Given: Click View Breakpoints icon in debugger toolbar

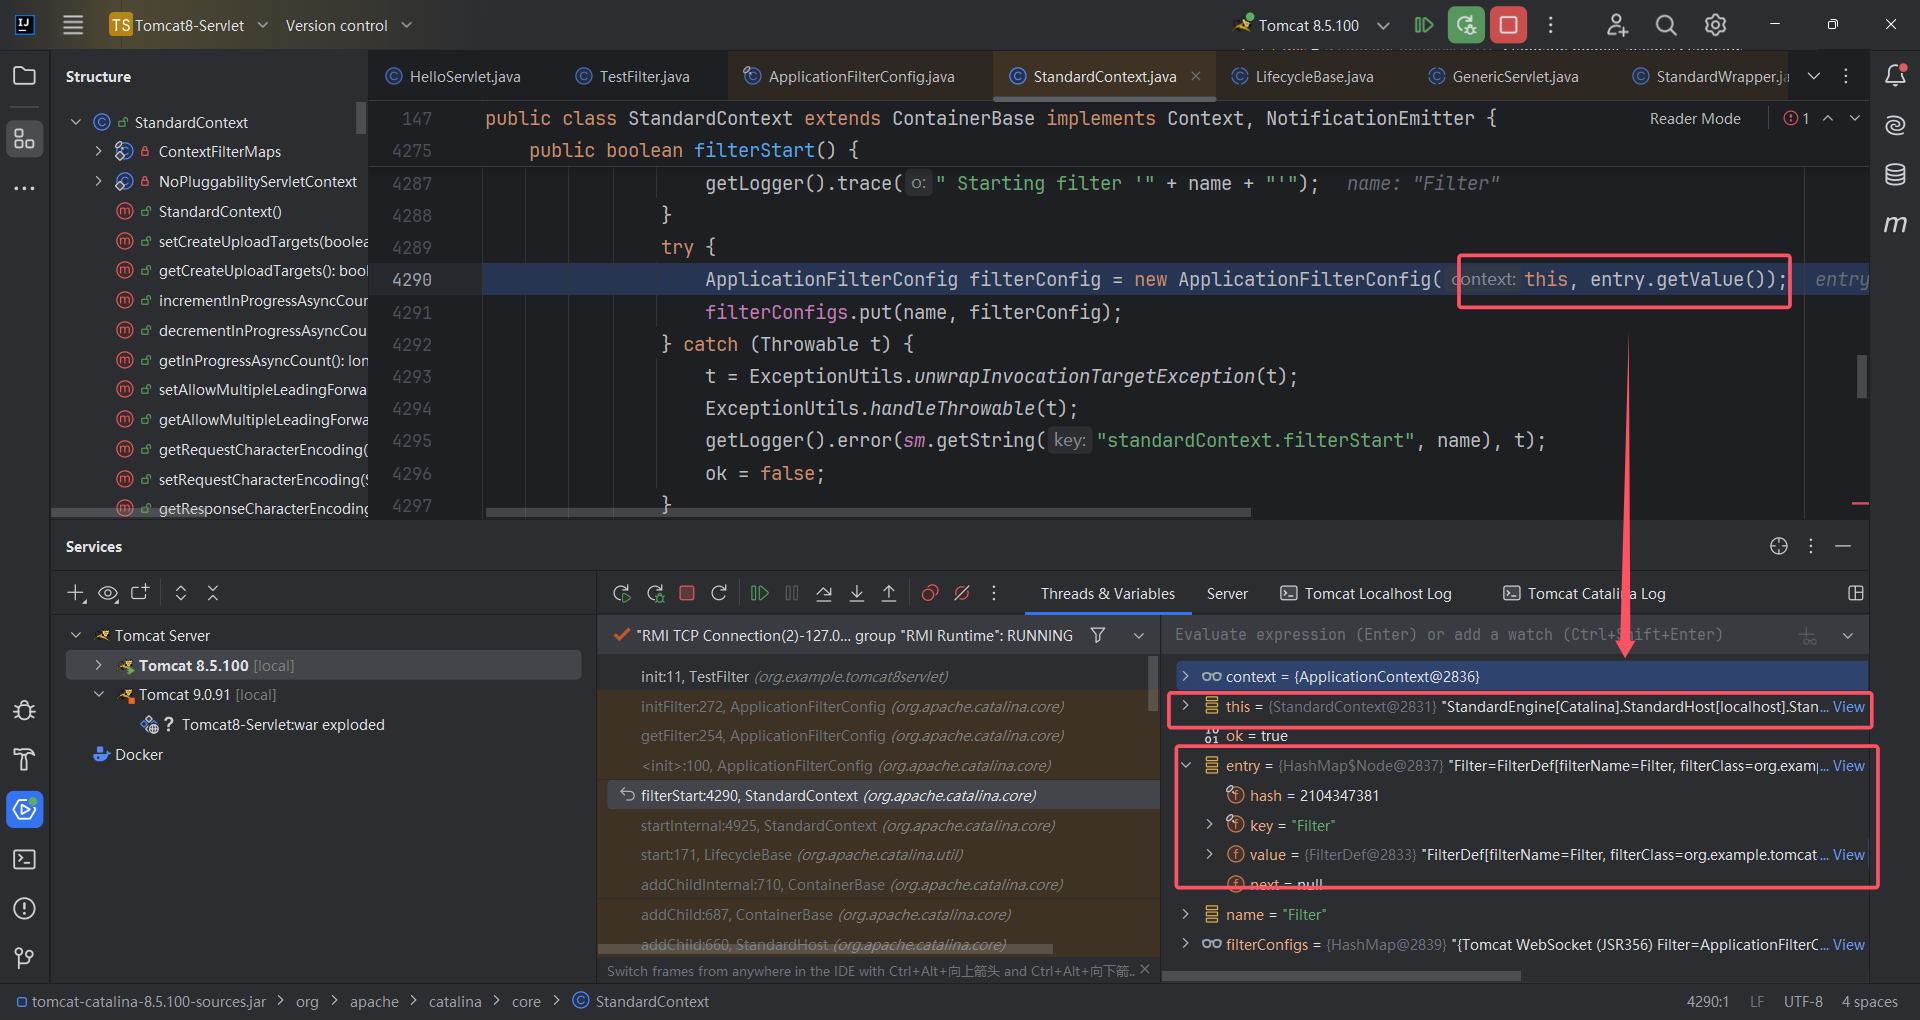Looking at the screenshot, I should click(x=930, y=593).
